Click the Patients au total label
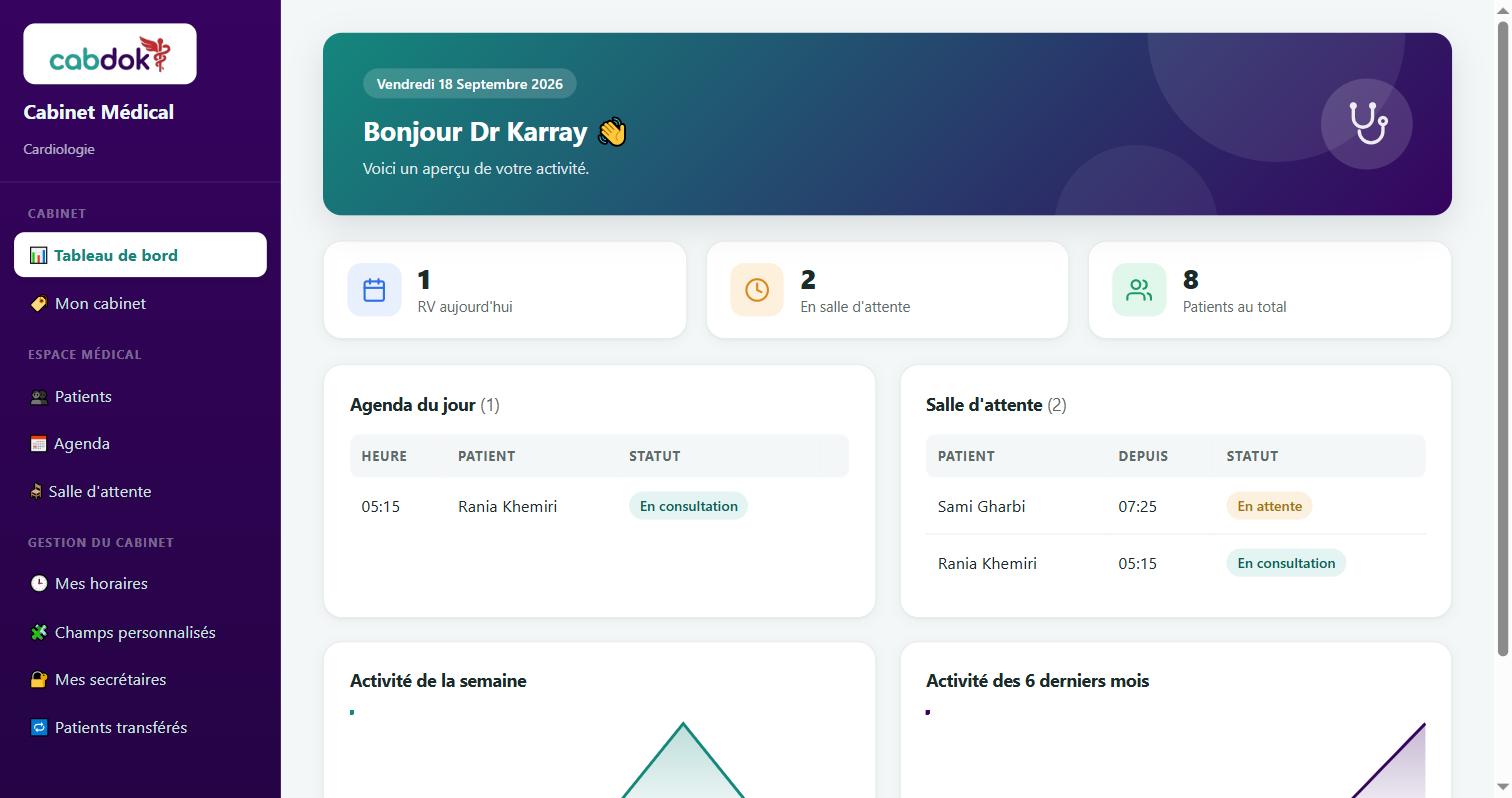Screen dimensions: 1512x798 pyautogui.click(x=1234, y=307)
